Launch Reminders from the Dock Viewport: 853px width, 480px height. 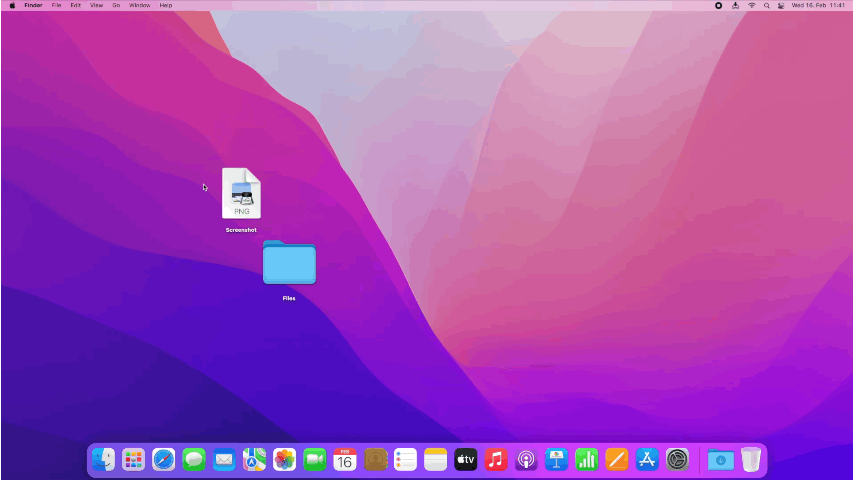click(x=405, y=460)
